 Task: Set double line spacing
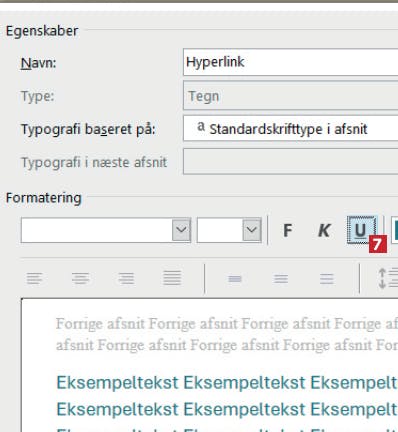coord(327,278)
